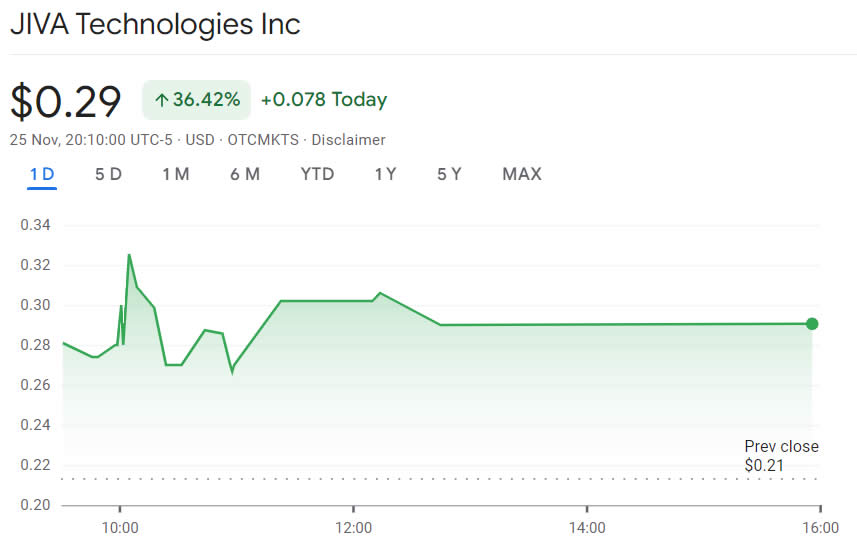This screenshot has width=857, height=558.
Task: Click the OTCMKTS exchange label
Action: coord(263,140)
